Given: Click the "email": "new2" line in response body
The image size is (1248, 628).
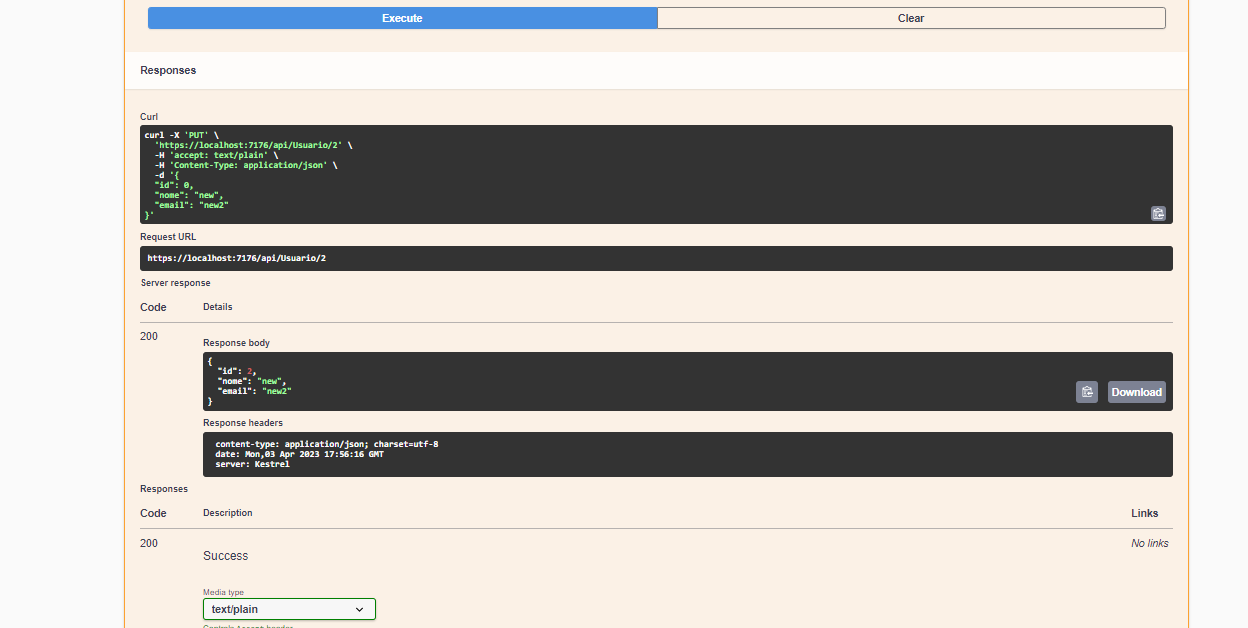Looking at the screenshot, I should 254,391.
